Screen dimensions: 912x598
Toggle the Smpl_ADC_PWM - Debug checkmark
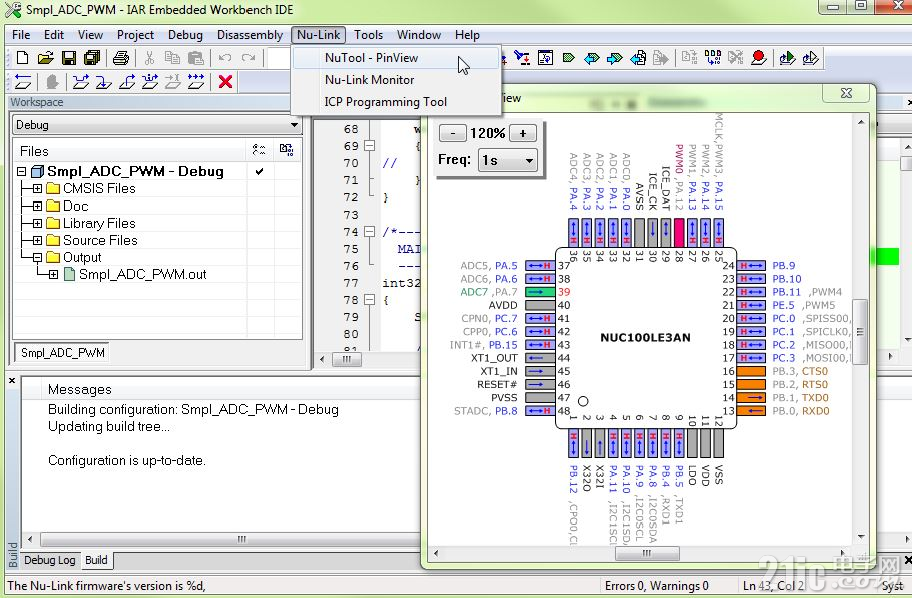259,171
